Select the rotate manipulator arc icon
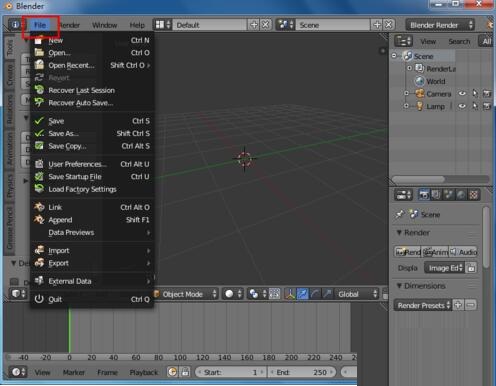The height and width of the screenshot is (386, 496). [x=315, y=294]
